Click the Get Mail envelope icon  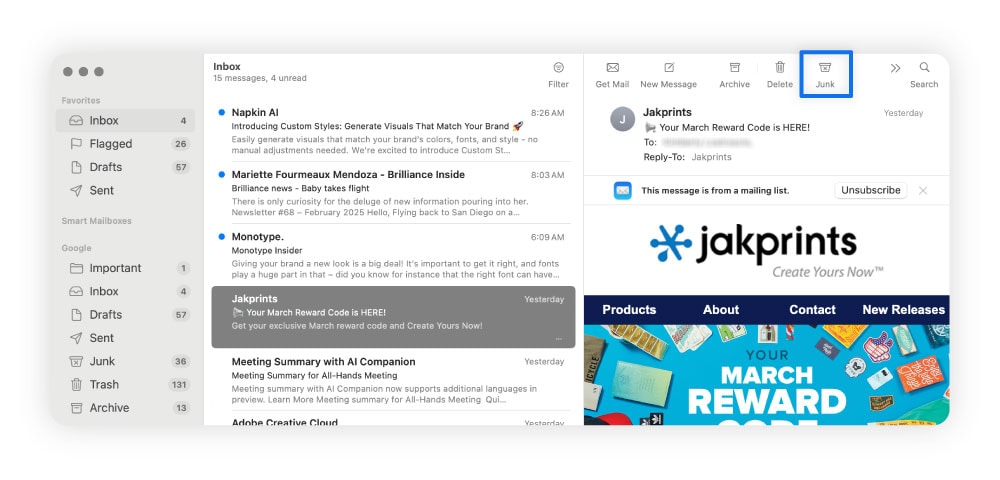pos(612,68)
